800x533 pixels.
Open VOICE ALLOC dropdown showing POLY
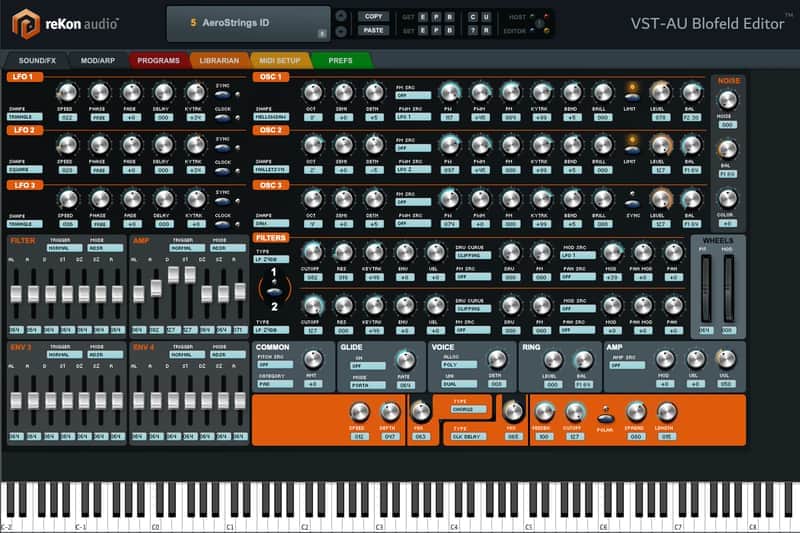tap(459, 365)
